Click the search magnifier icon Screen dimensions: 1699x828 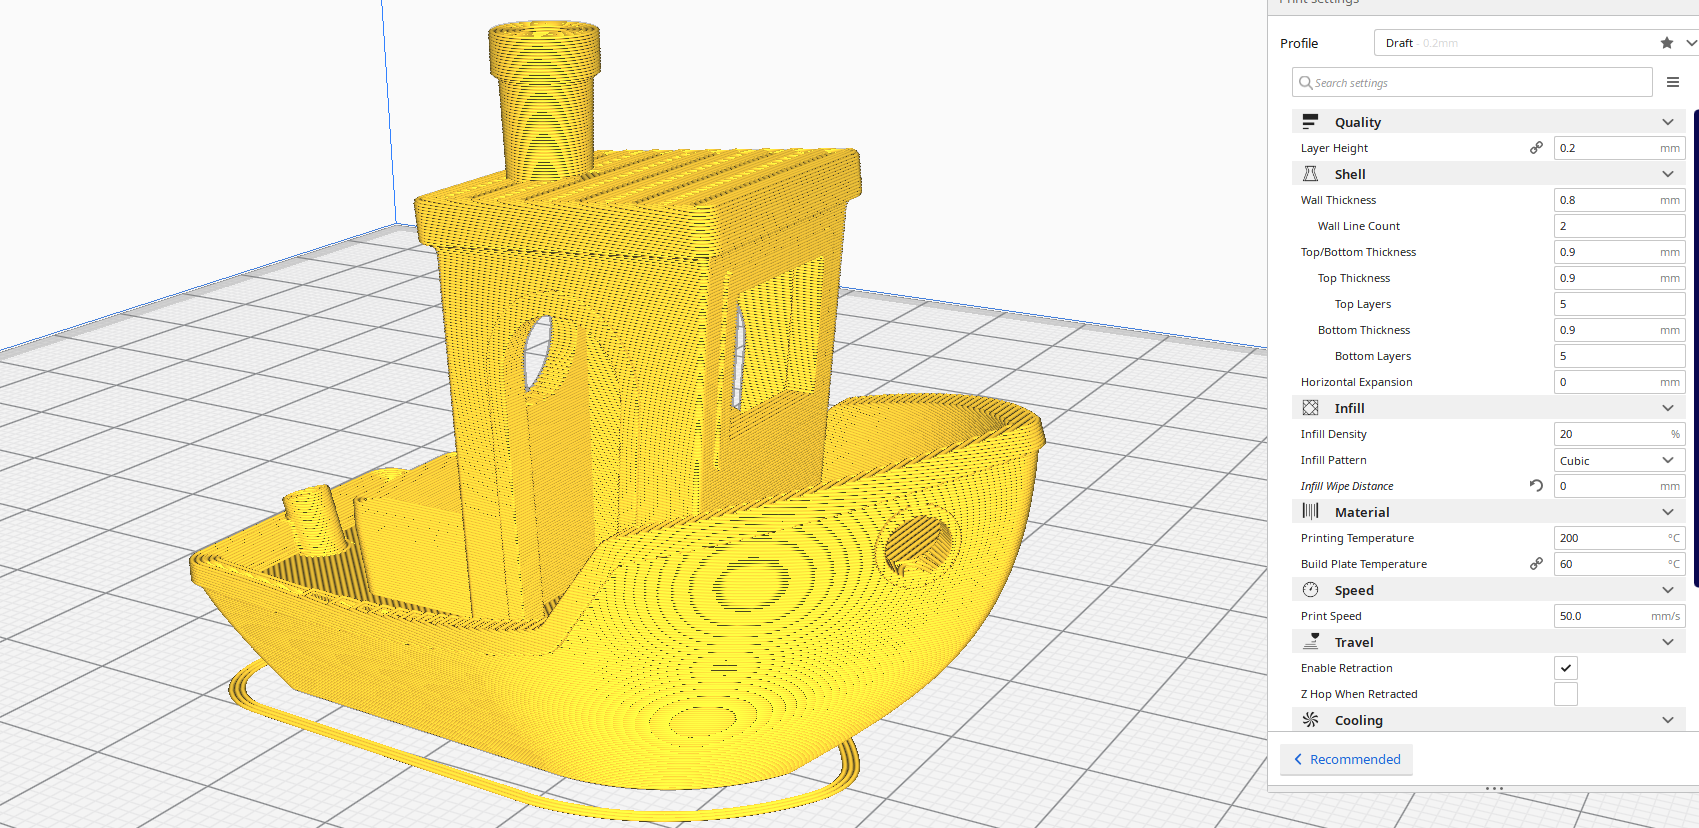pyautogui.click(x=1305, y=82)
